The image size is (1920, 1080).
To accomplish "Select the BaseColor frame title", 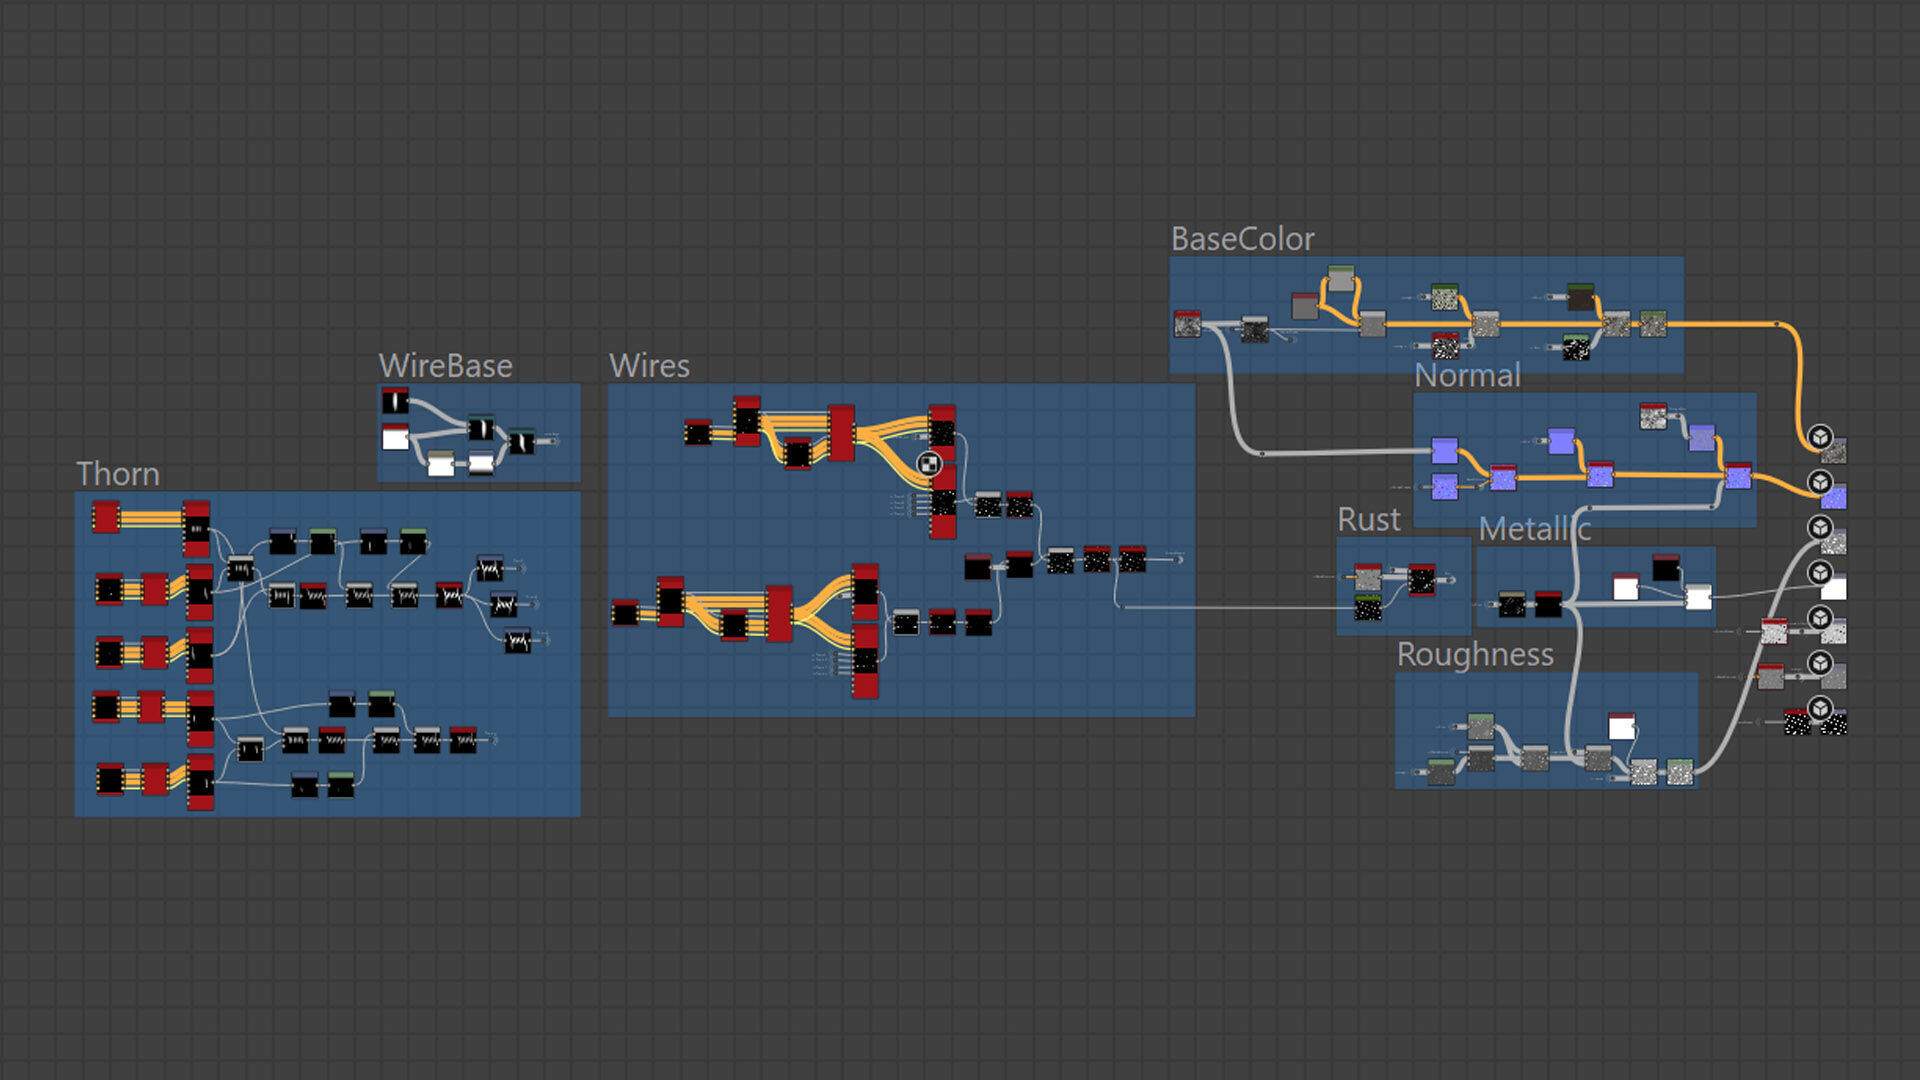I will pyautogui.click(x=1242, y=239).
